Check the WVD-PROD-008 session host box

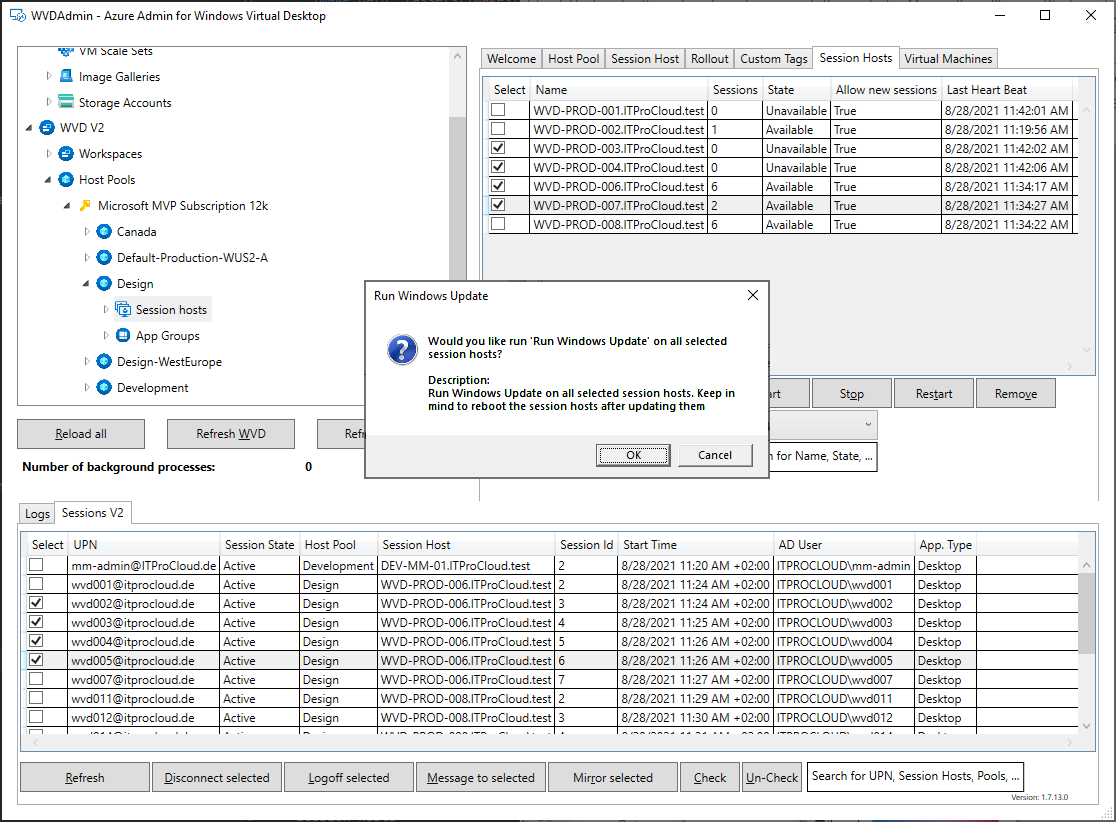click(x=498, y=223)
